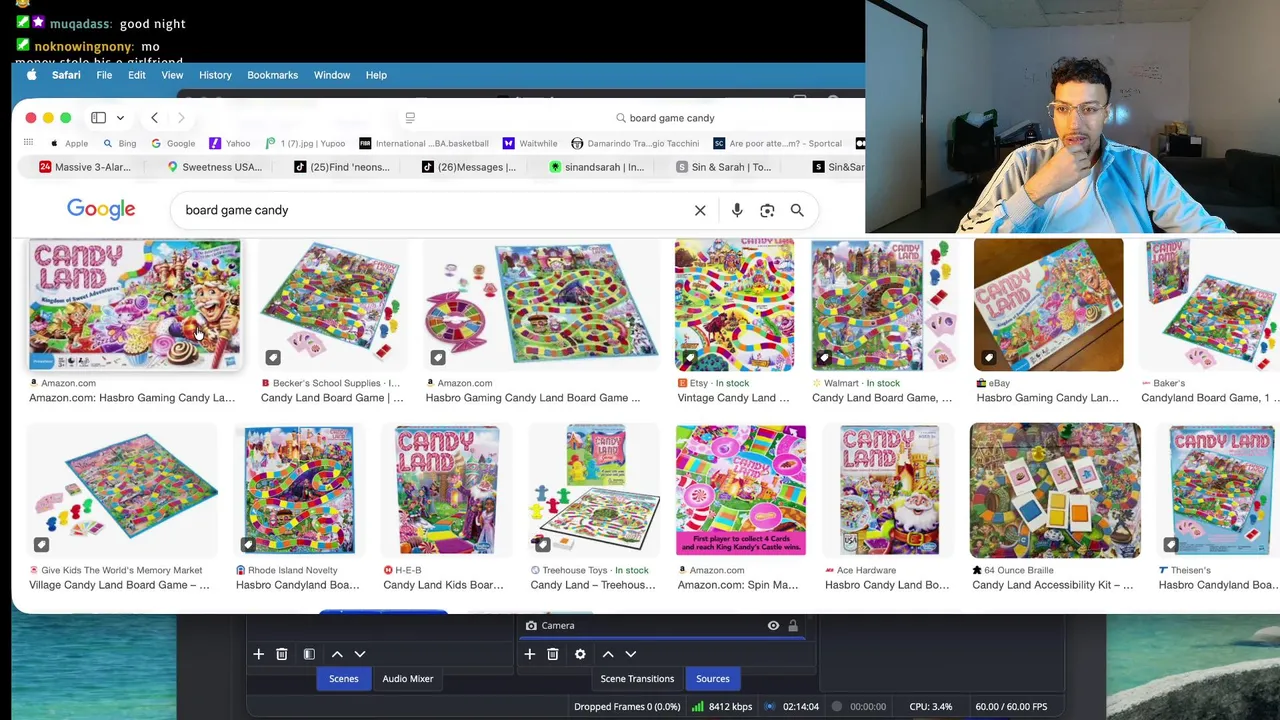Go forward to next page
The image size is (1280, 720).
[x=181, y=118]
